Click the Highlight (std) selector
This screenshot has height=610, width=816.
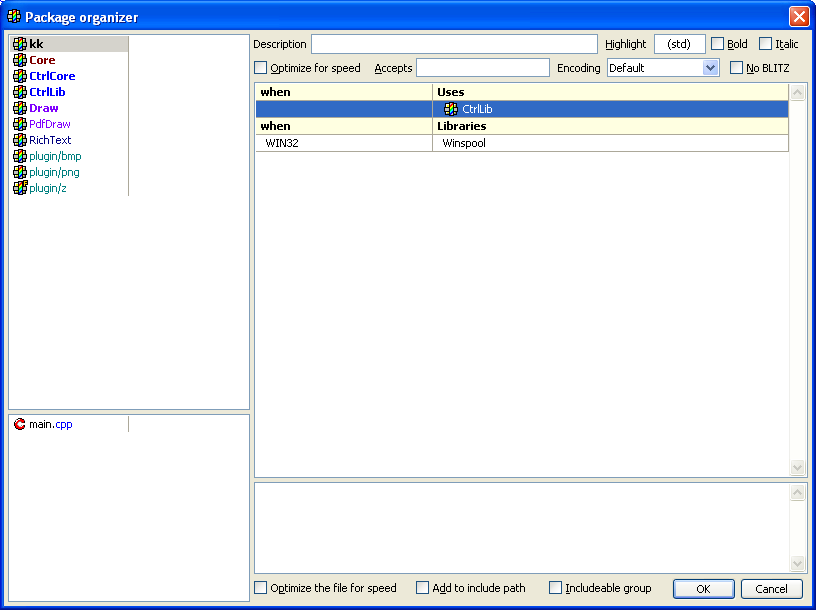click(679, 44)
